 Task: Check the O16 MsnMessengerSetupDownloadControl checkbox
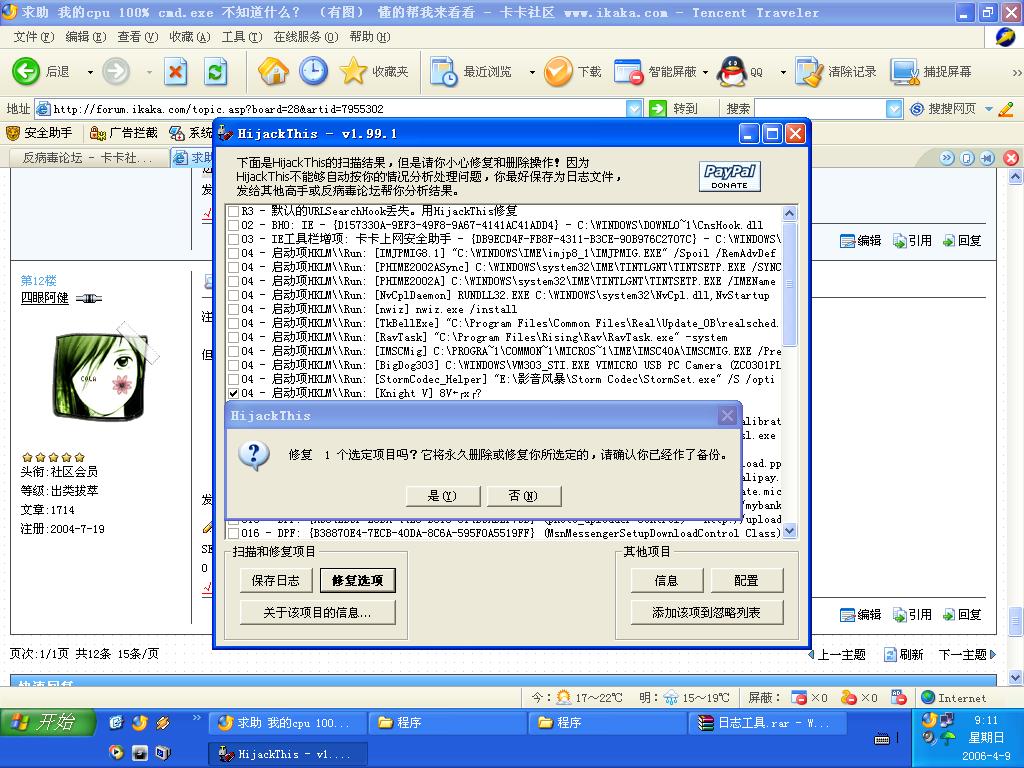tap(232, 534)
